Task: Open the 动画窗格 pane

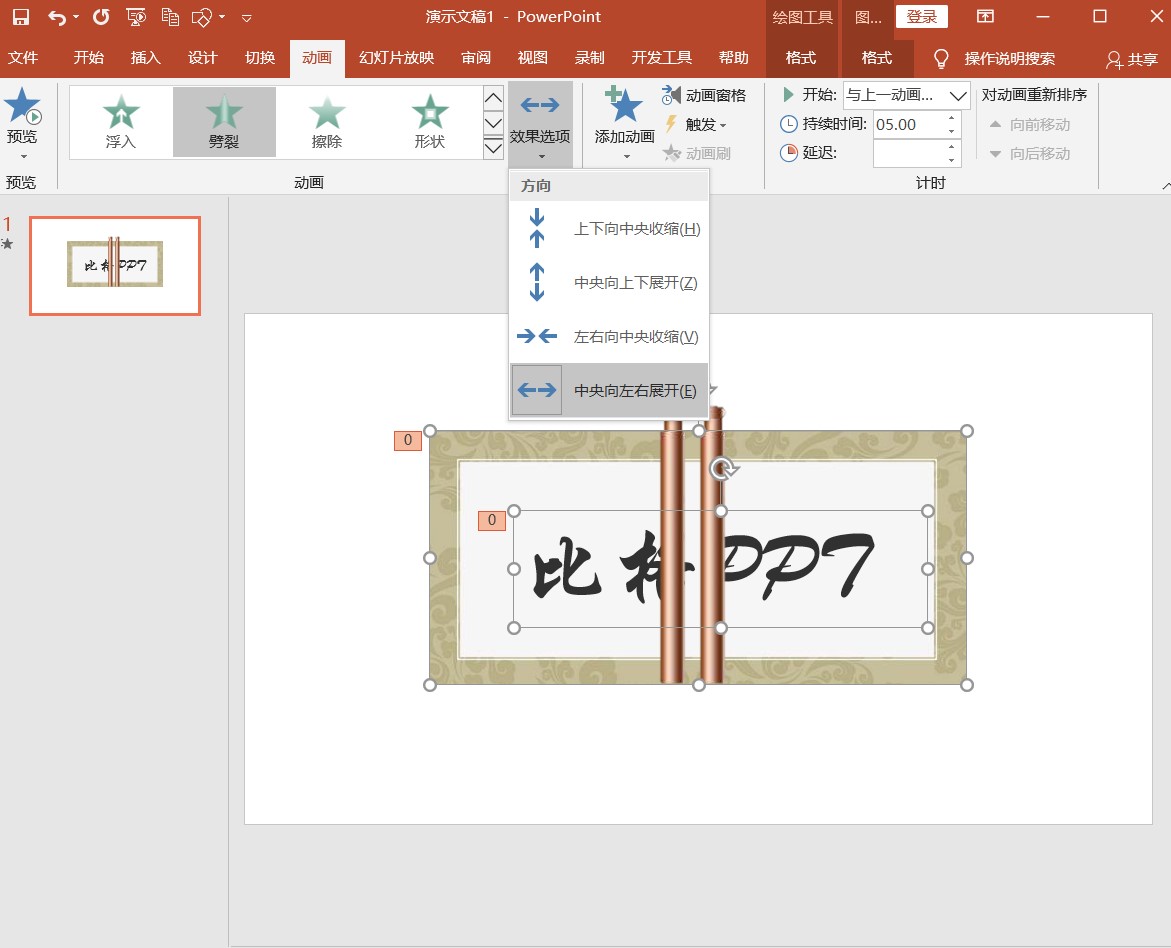Action: 704,95
